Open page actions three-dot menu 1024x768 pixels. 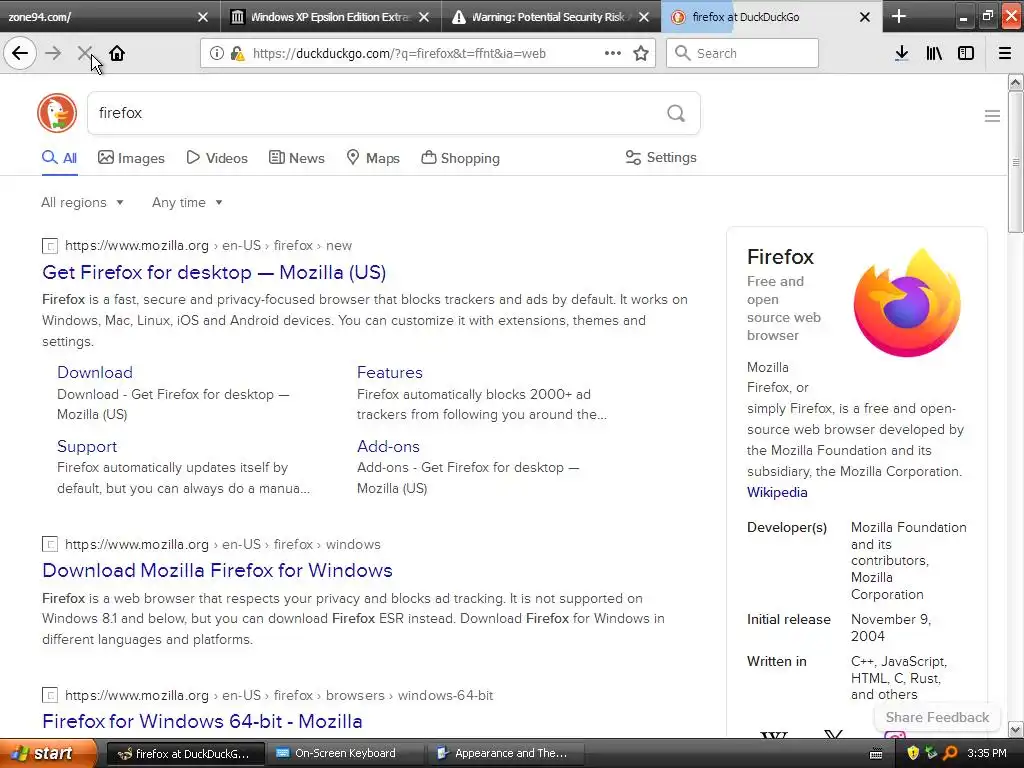click(613, 53)
